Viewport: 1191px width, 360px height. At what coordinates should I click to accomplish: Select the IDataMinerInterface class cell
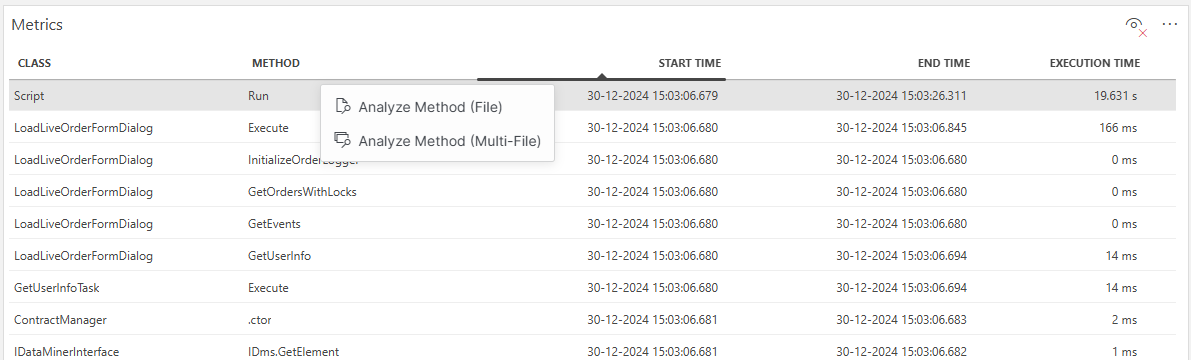(67, 352)
